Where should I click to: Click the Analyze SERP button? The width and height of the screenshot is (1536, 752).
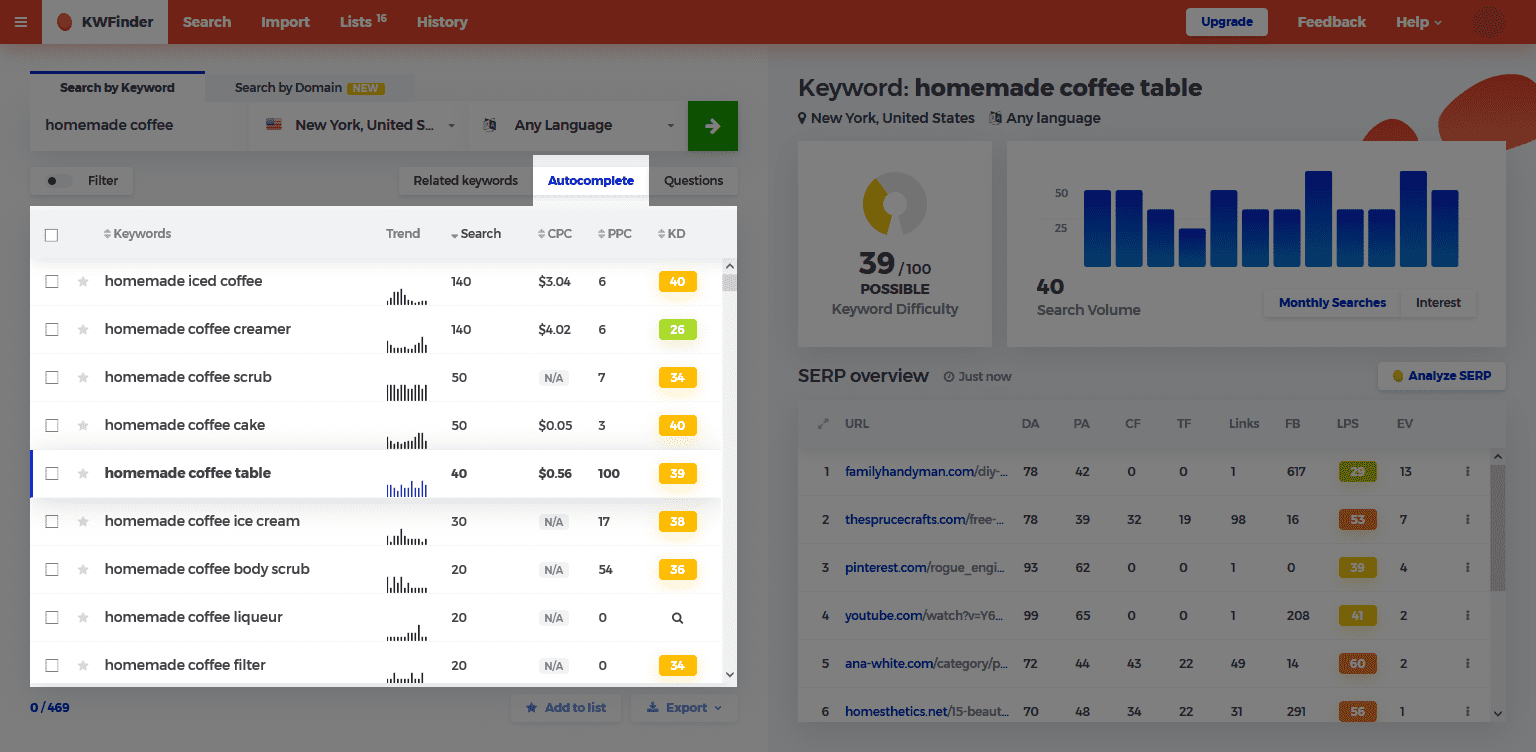[x=1441, y=376]
